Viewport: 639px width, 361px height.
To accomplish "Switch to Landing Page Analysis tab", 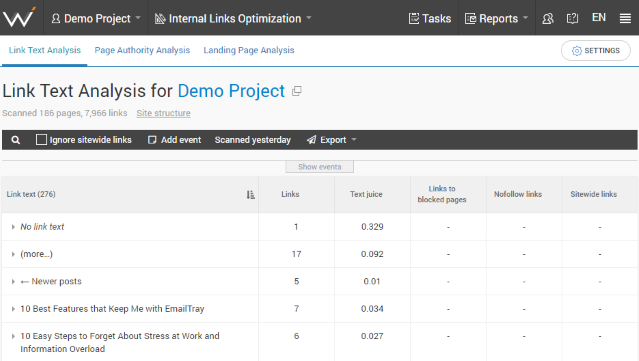I will [249, 50].
